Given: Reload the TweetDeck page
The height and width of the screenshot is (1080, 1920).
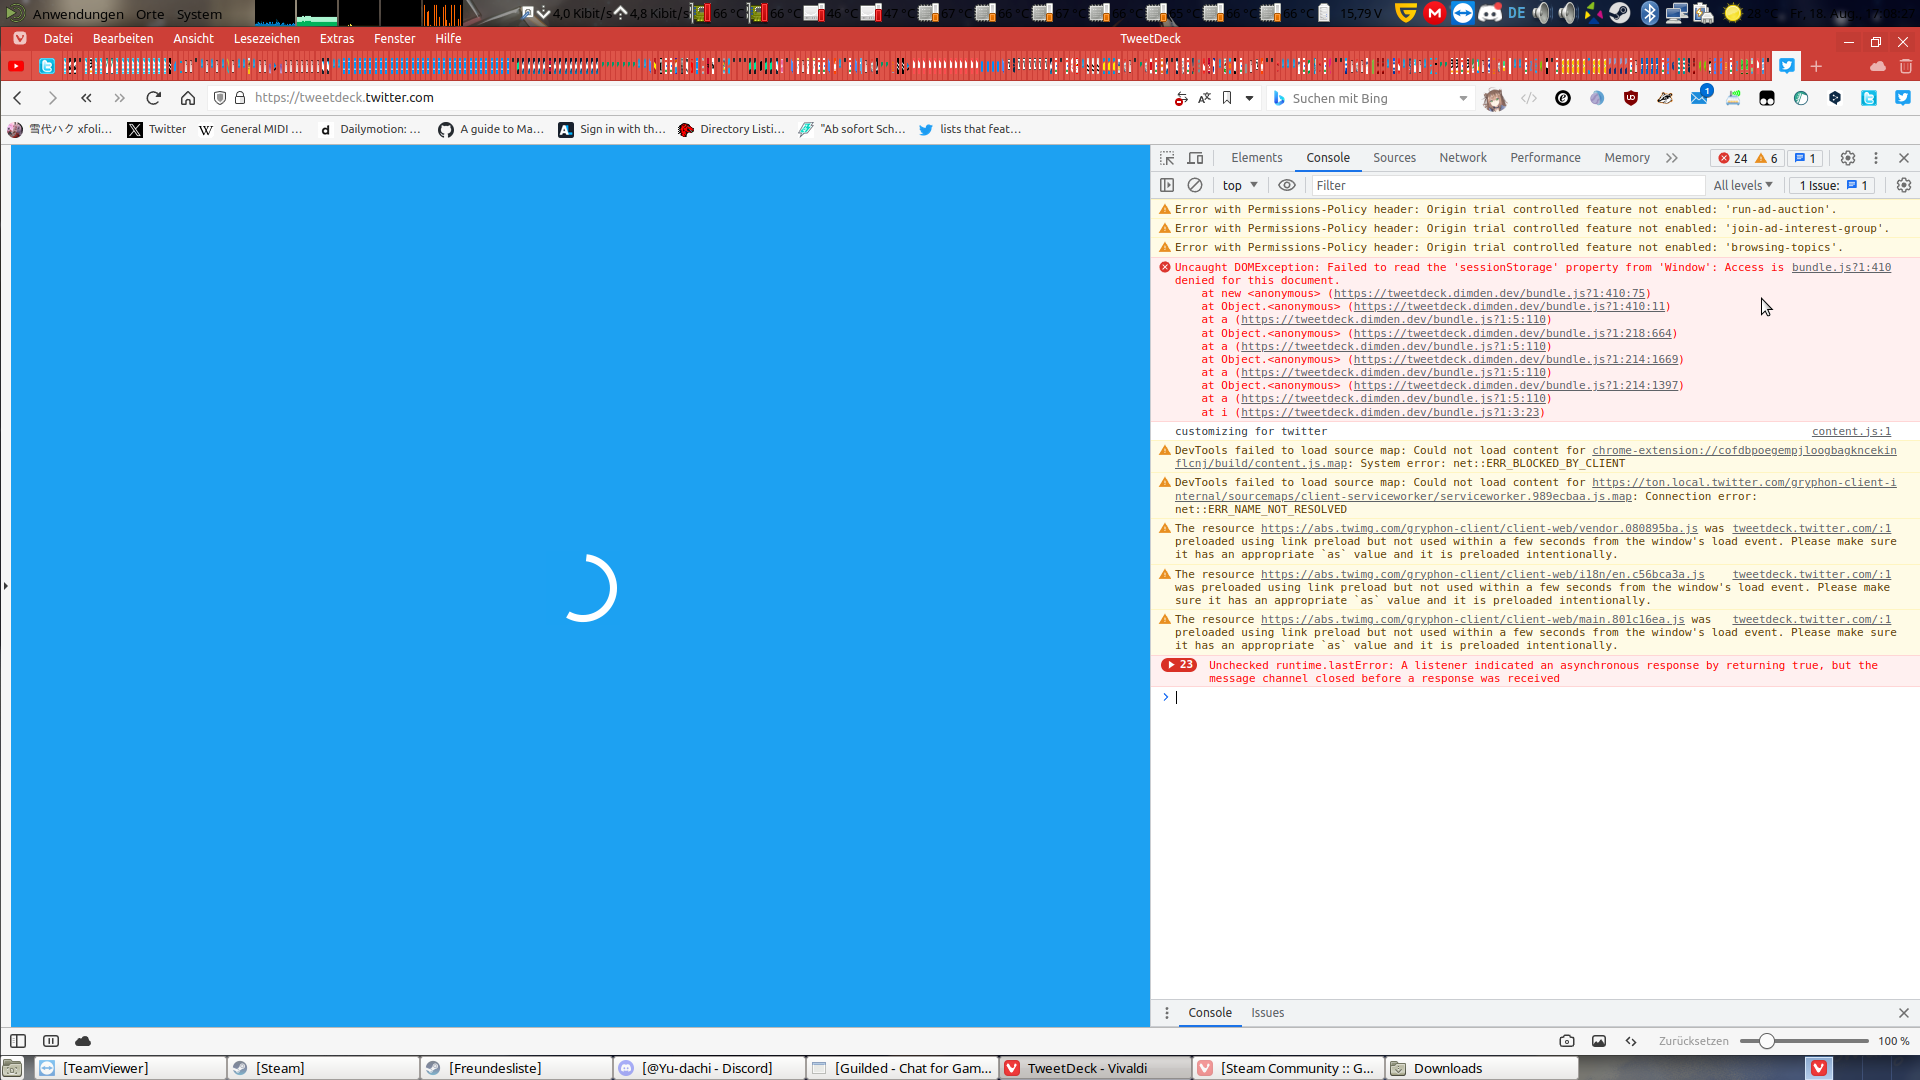Looking at the screenshot, I should 153,97.
